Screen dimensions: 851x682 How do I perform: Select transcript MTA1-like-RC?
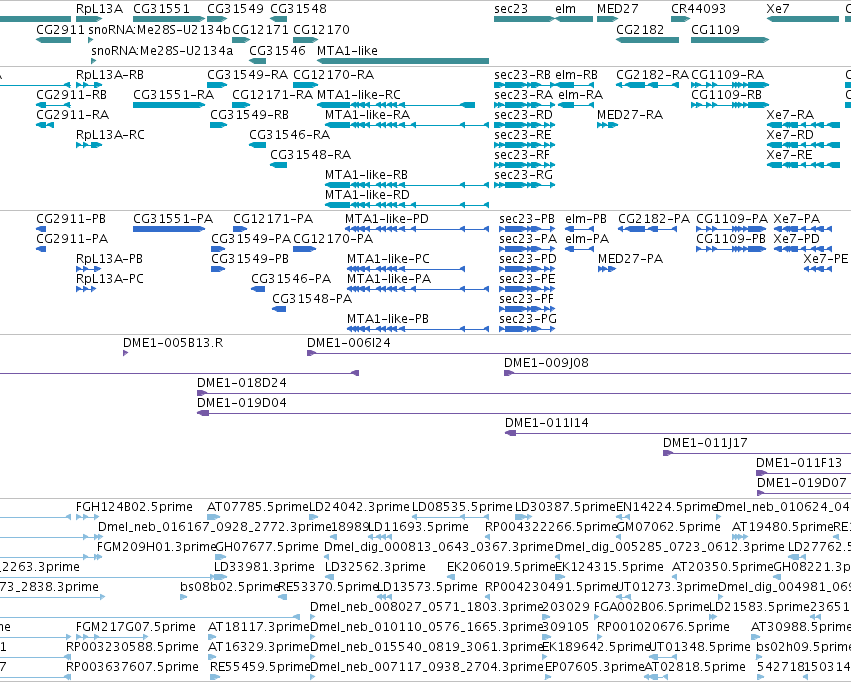click(x=359, y=95)
